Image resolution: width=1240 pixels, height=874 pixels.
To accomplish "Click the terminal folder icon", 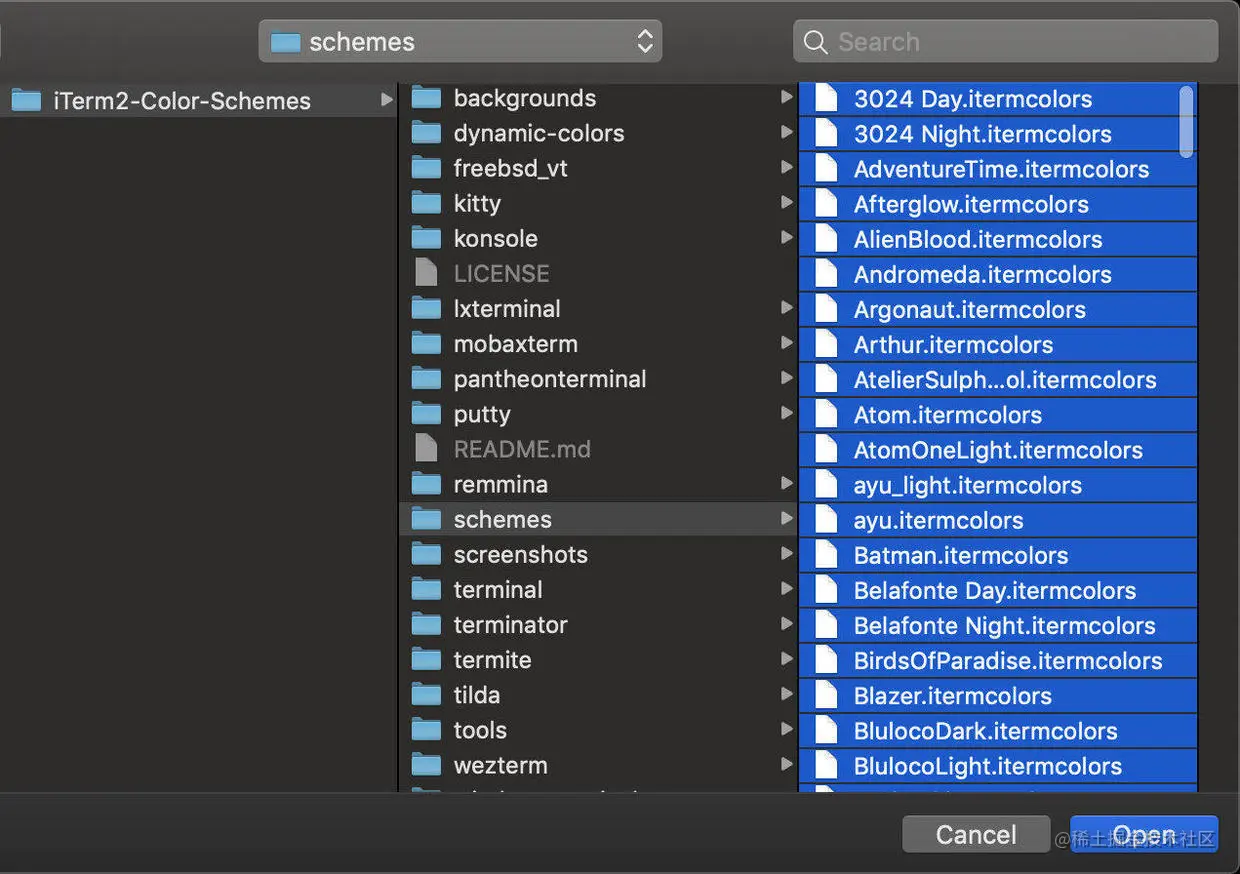I will click(x=427, y=590).
